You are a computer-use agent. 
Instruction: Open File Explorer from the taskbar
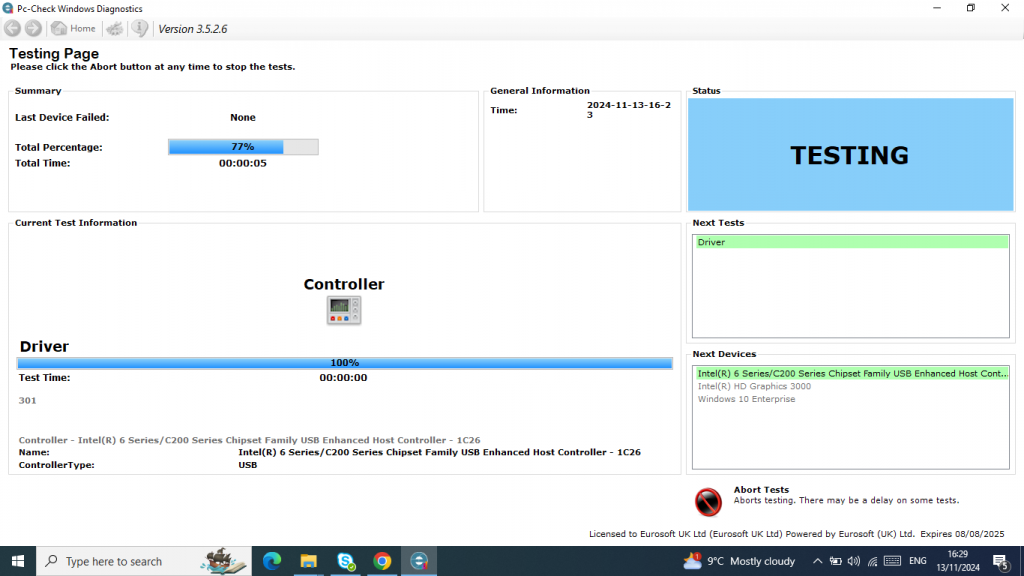pos(309,561)
